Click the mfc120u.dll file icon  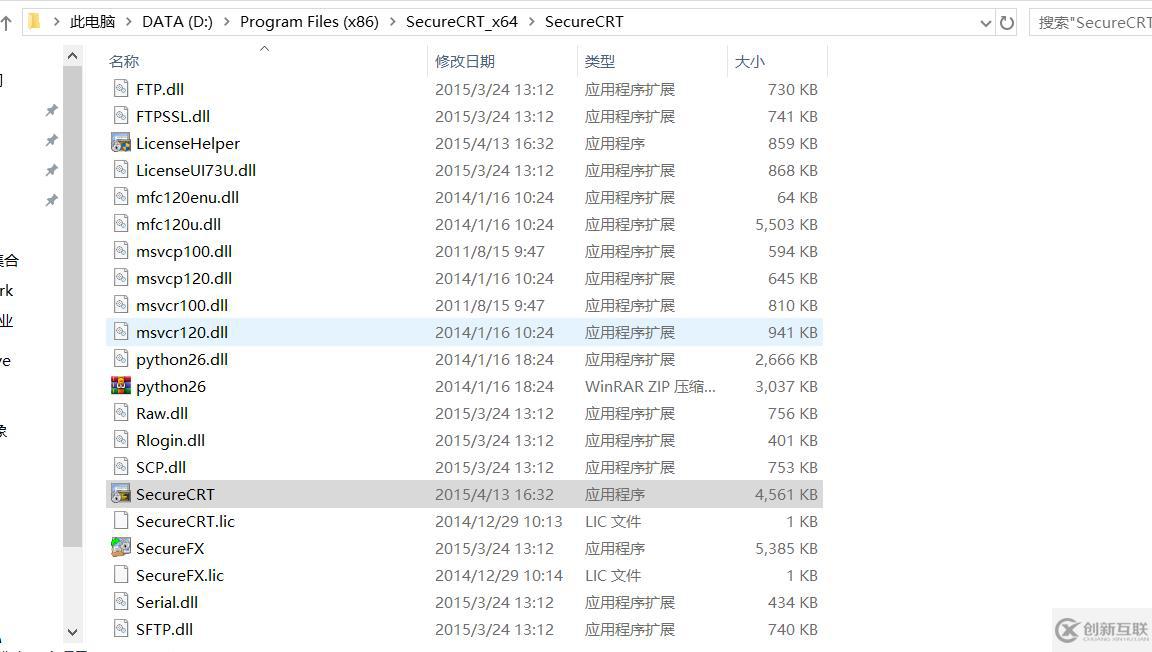(121, 224)
